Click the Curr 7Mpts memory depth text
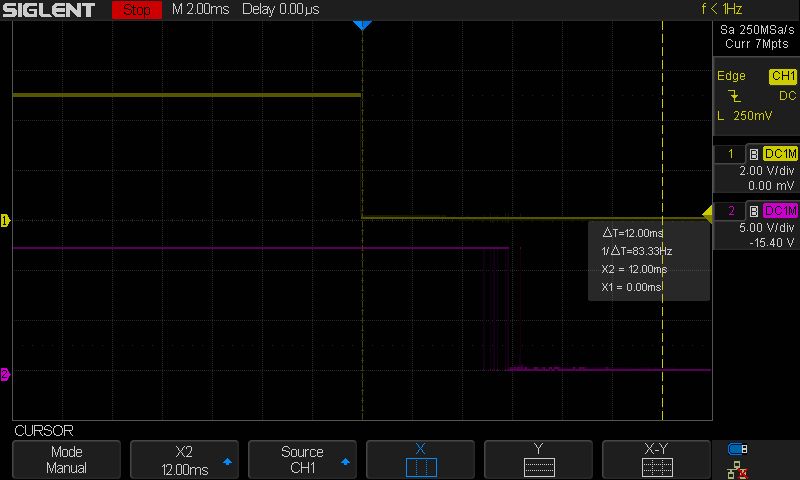Screen dimensions: 800x480 (x=757, y=44)
